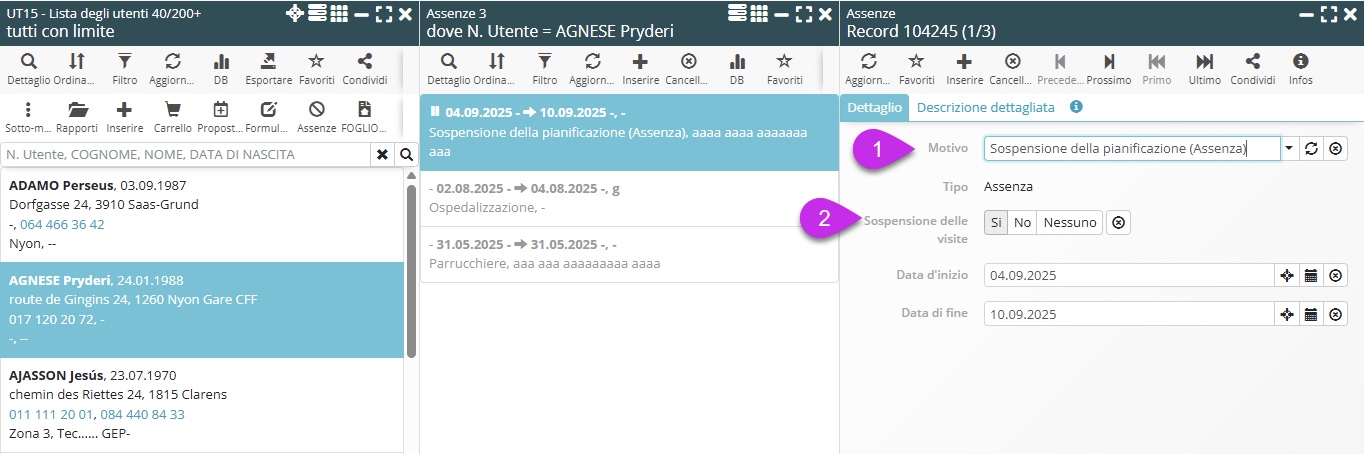Click phone number 064 466 36 42

(62, 224)
